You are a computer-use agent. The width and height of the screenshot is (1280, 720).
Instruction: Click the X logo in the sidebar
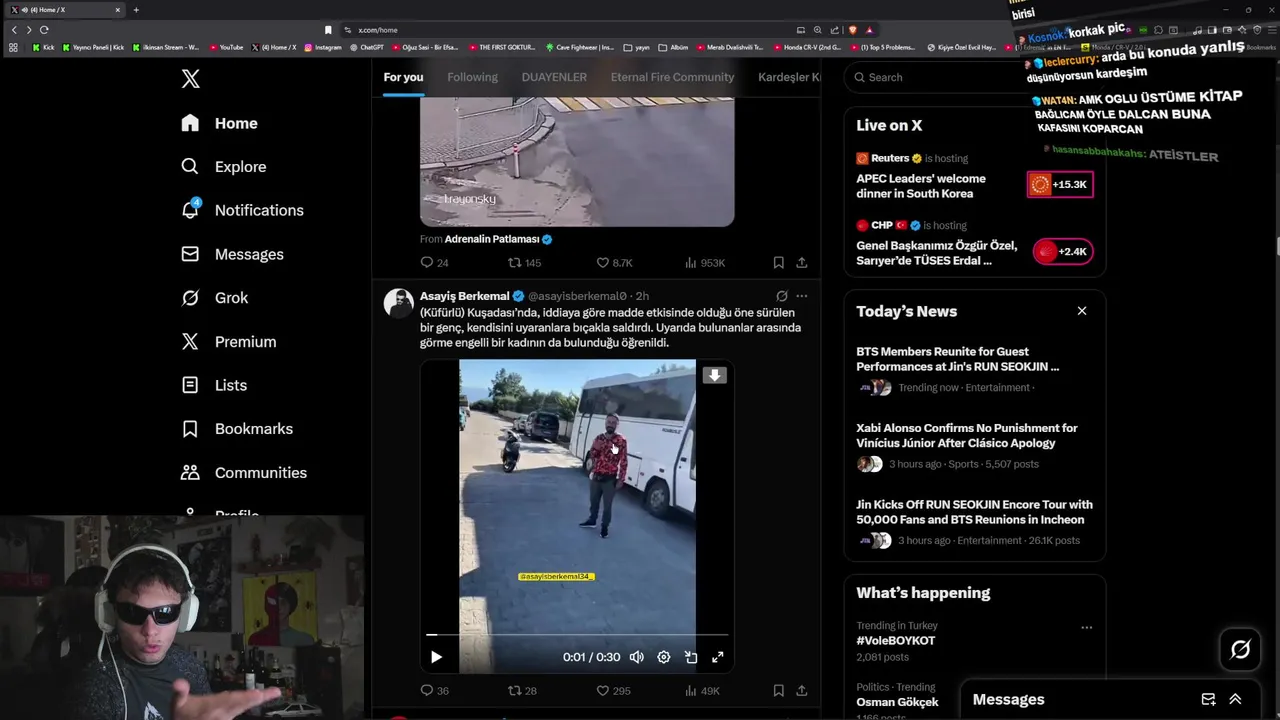coord(190,79)
